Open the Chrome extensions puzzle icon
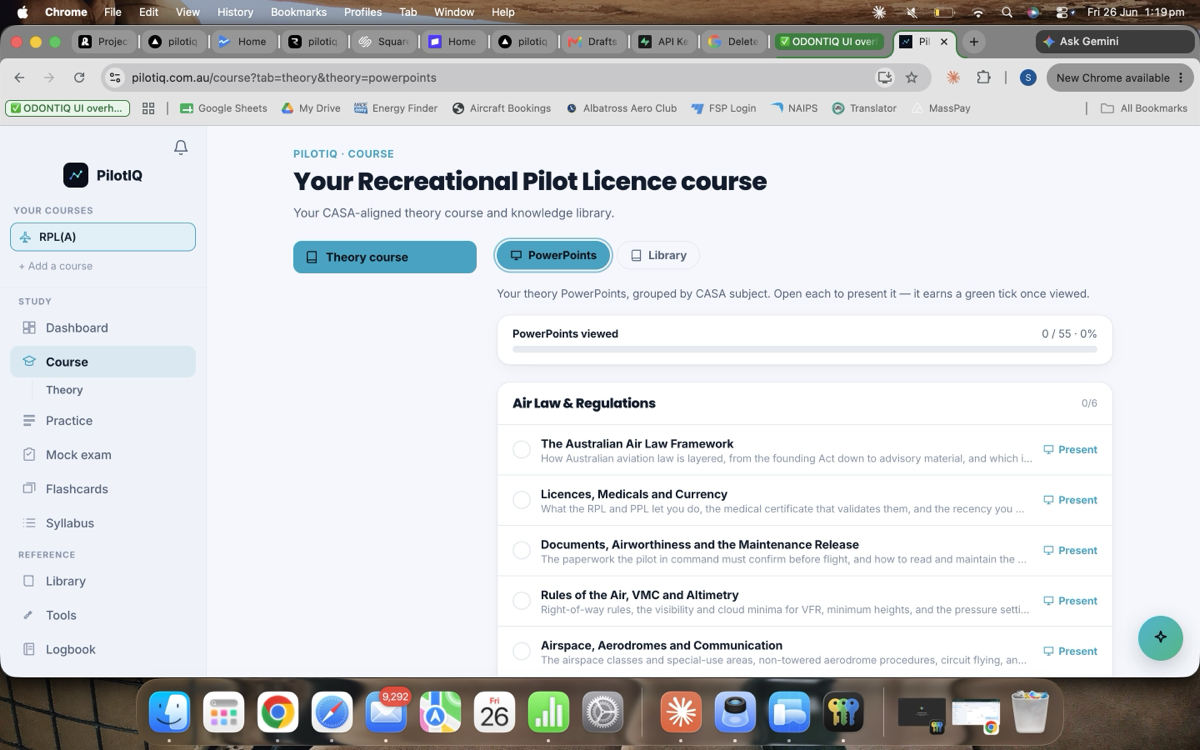This screenshot has width=1200, height=750. pos(984,77)
